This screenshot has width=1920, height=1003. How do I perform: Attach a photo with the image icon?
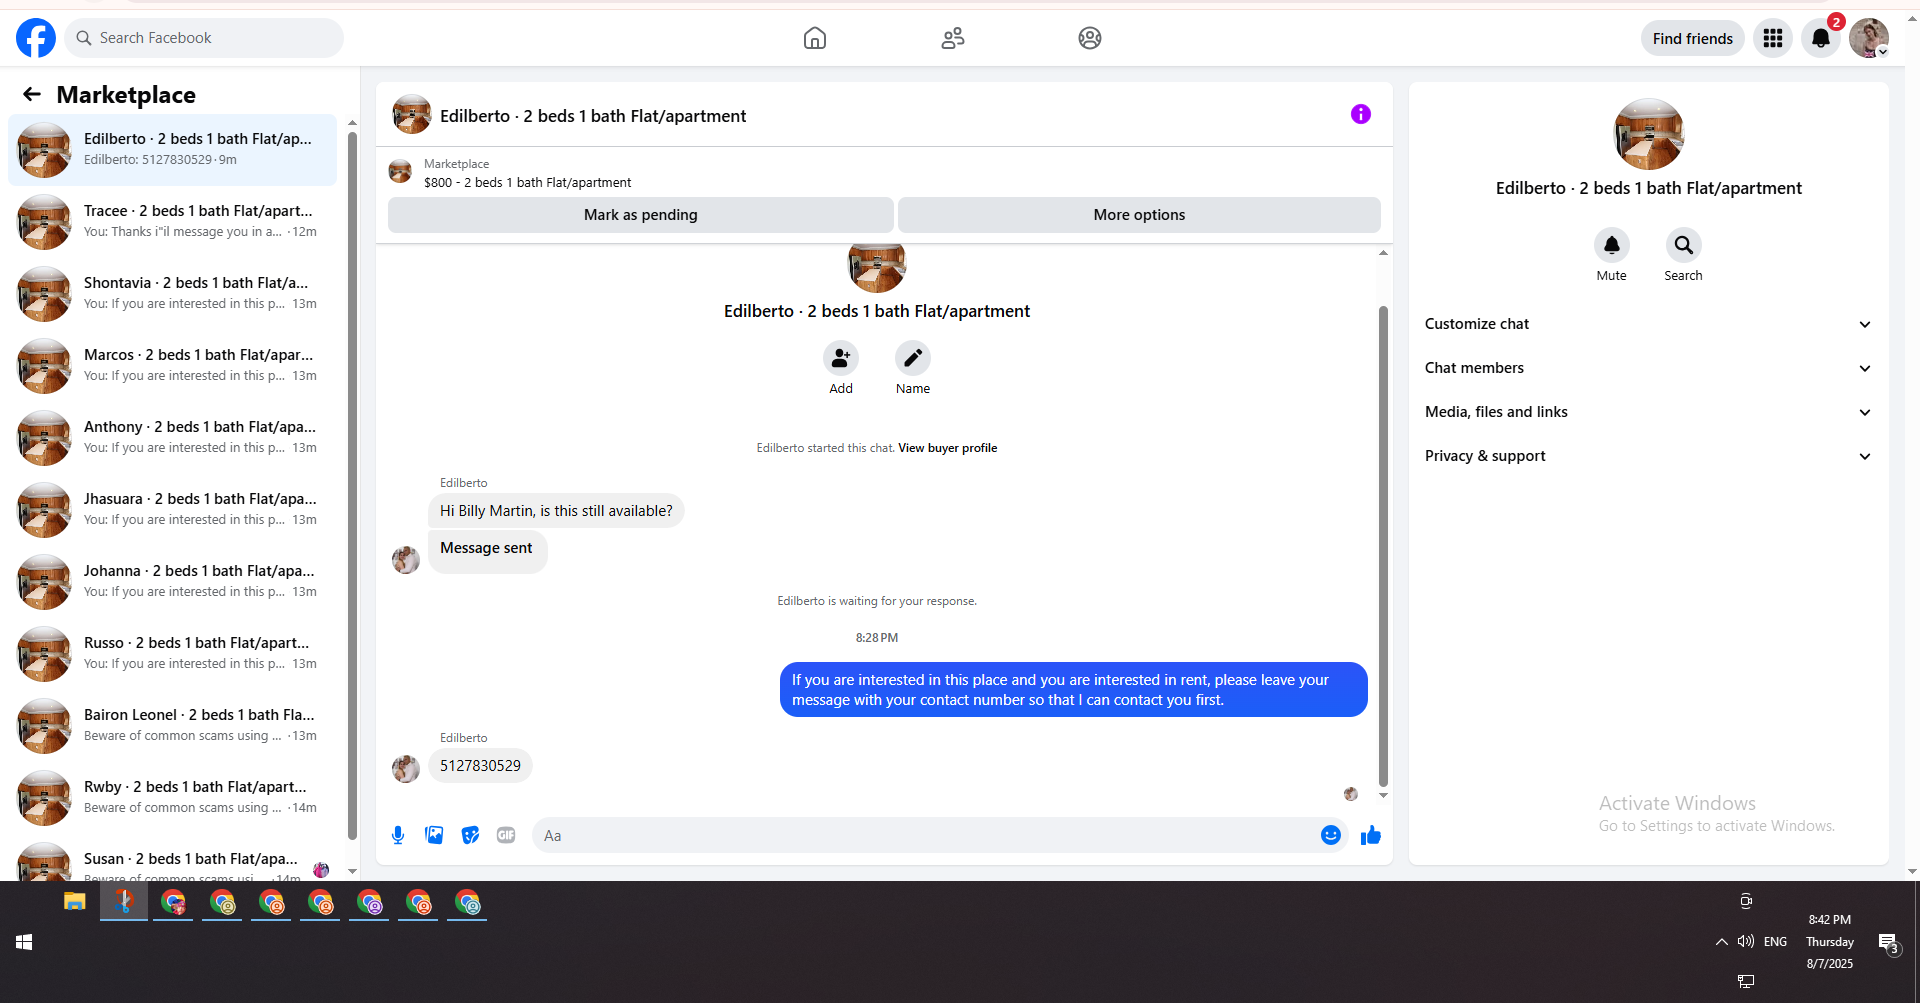point(434,835)
